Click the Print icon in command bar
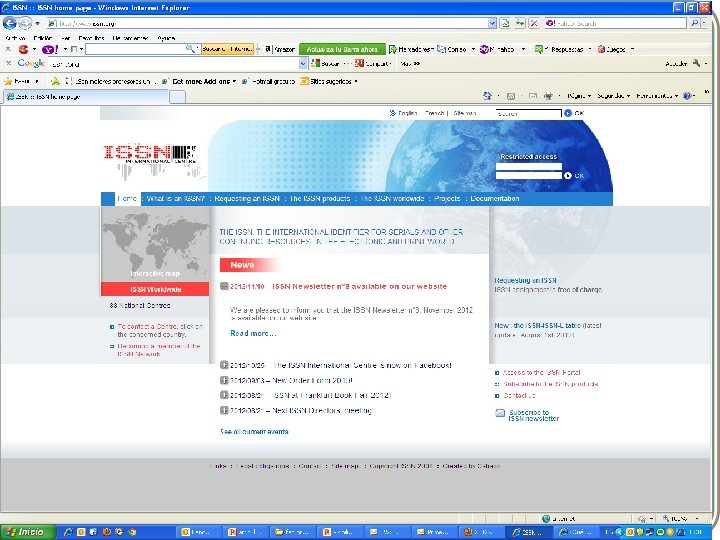The height and width of the screenshot is (540, 720). (548, 96)
